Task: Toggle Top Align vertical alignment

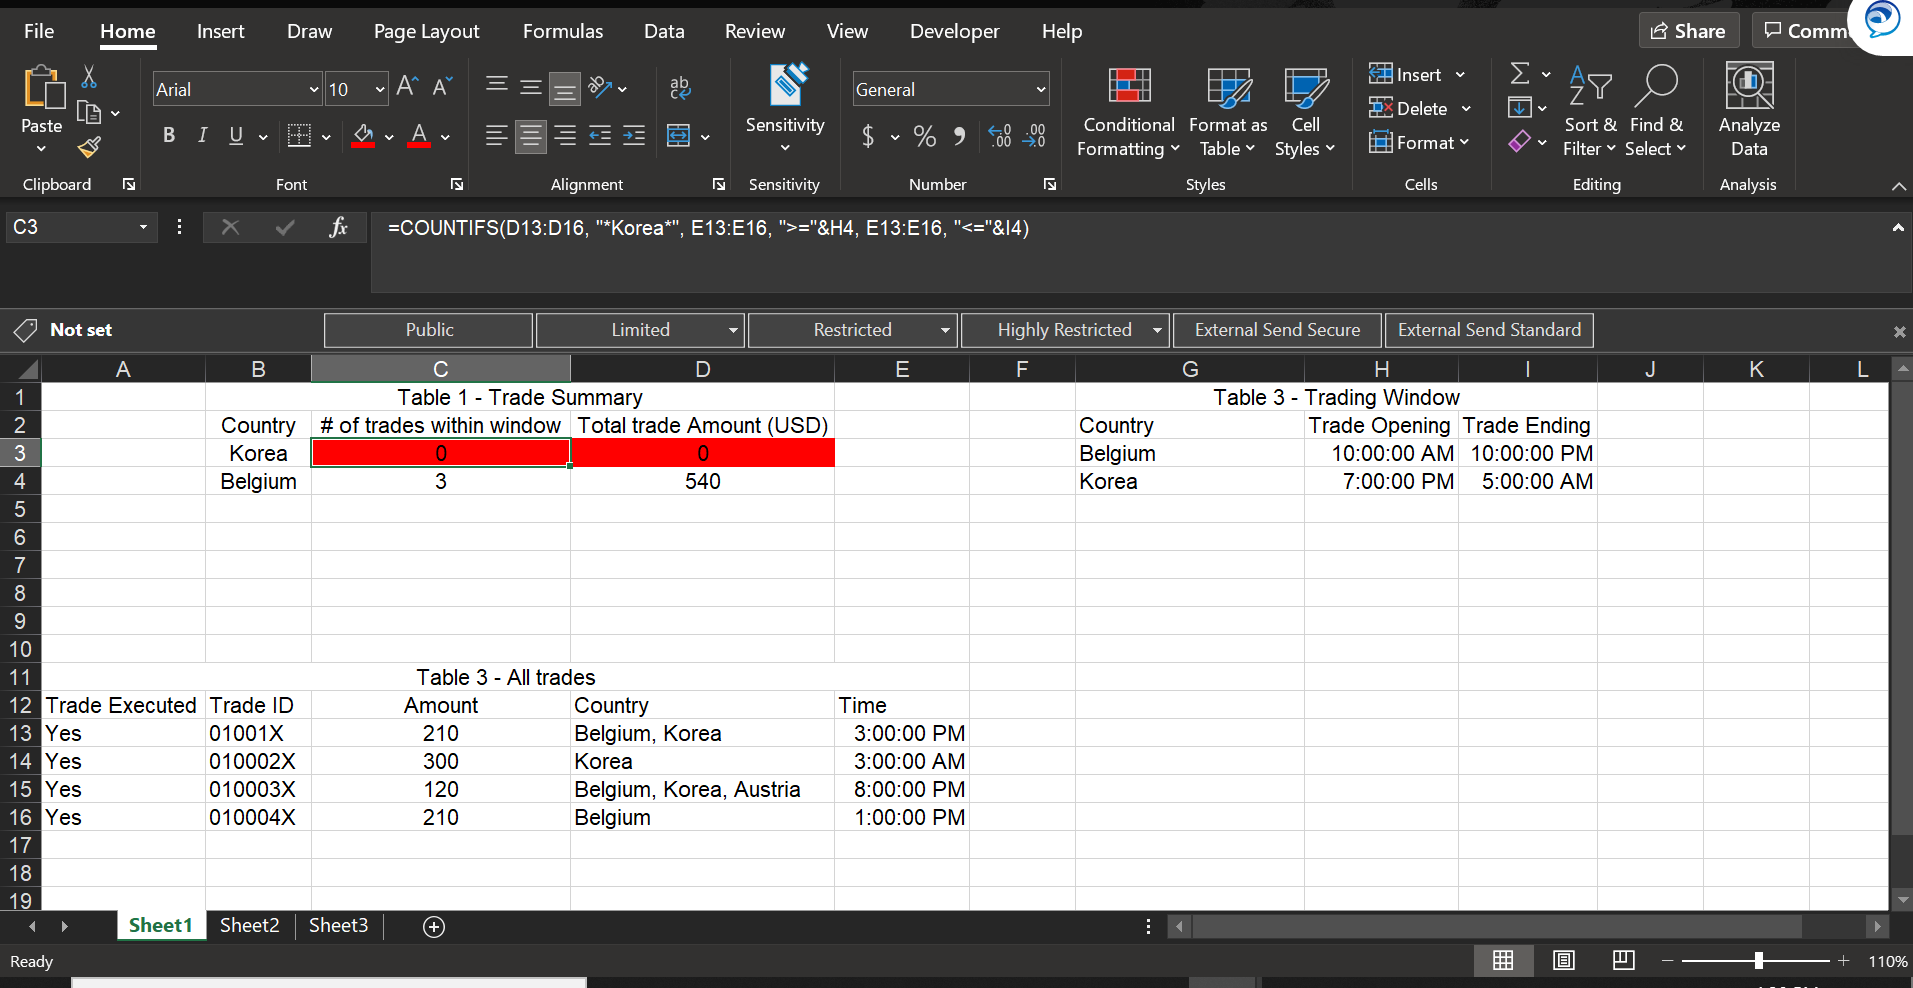Action: pyautogui.click(x=496, y=88)
